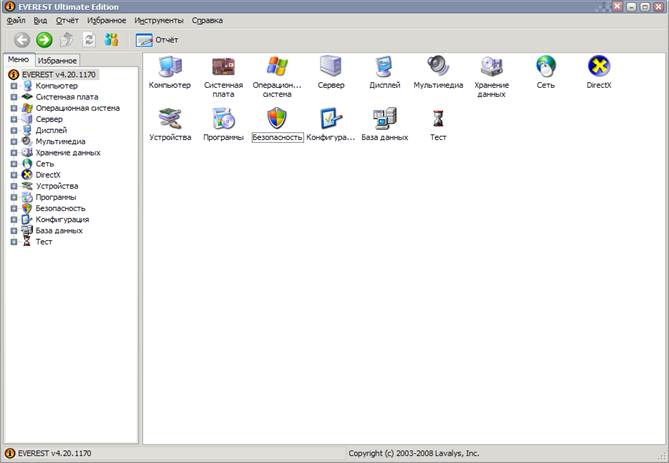The image size is (669, 463).
Task: Select Компьютер in the tree
Action: pos(57,86)
